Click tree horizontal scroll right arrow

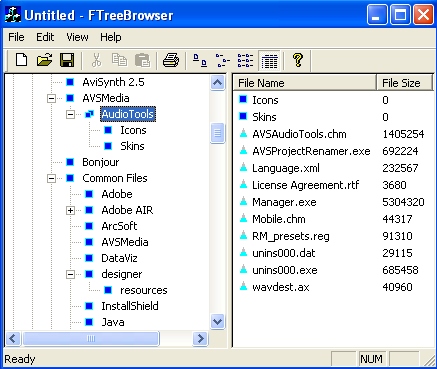click(200, 339)
